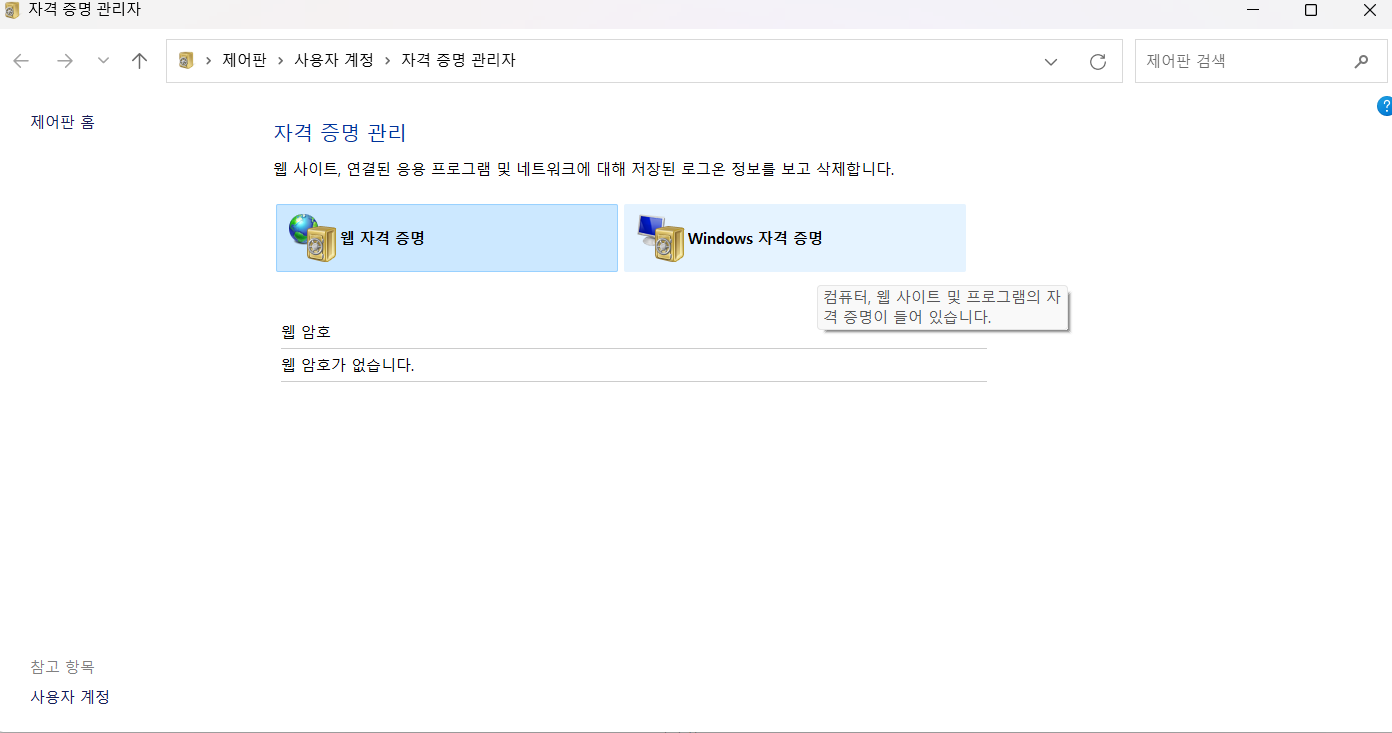Click the address bar Control Panel safe icon
1392x733 pixels.
pos(185,61)
